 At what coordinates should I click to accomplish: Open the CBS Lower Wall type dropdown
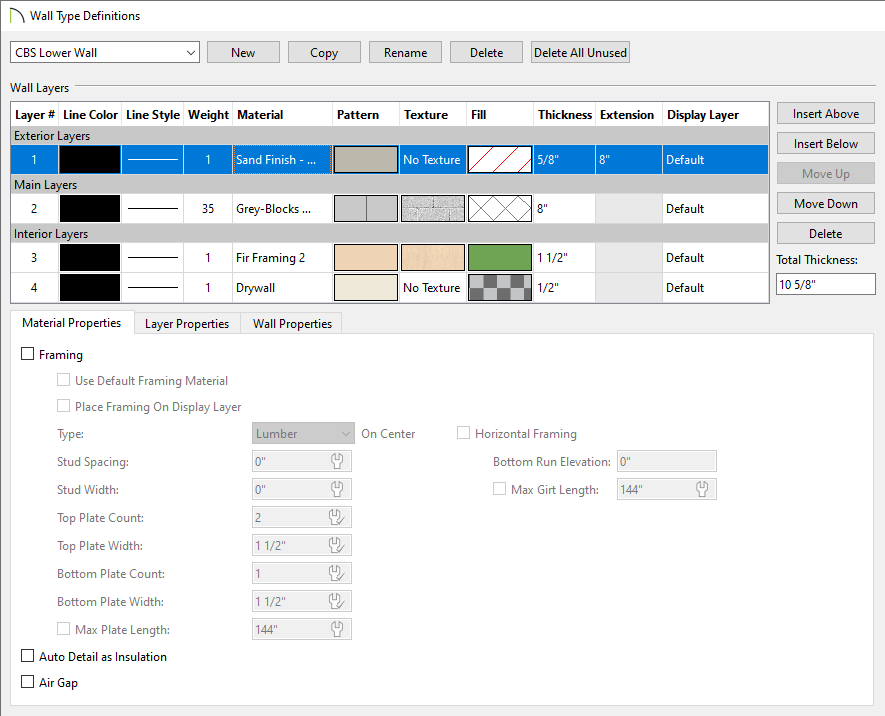(x=105, y=52)
